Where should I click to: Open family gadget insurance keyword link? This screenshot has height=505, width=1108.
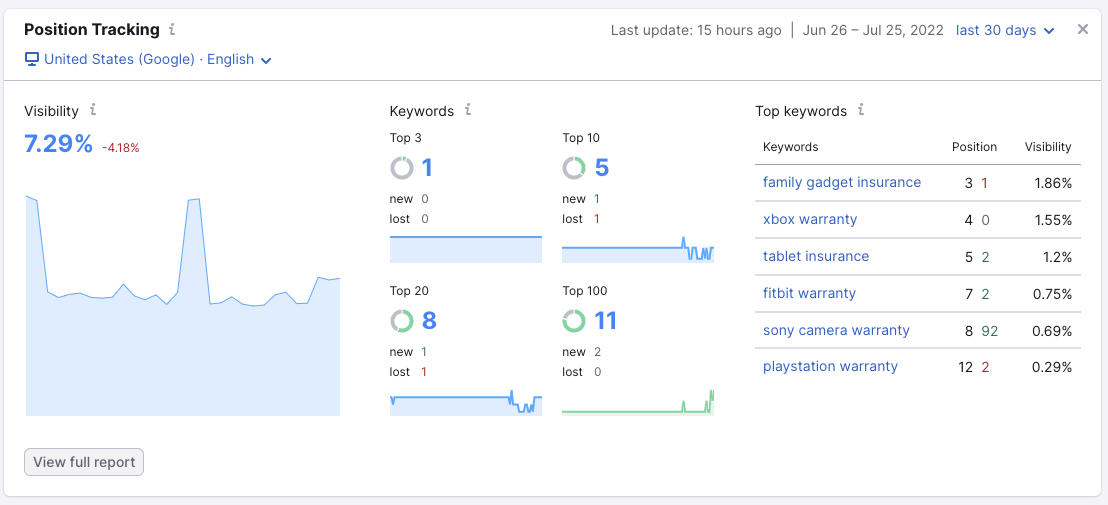pyautogui.click(x=842, y=182)
